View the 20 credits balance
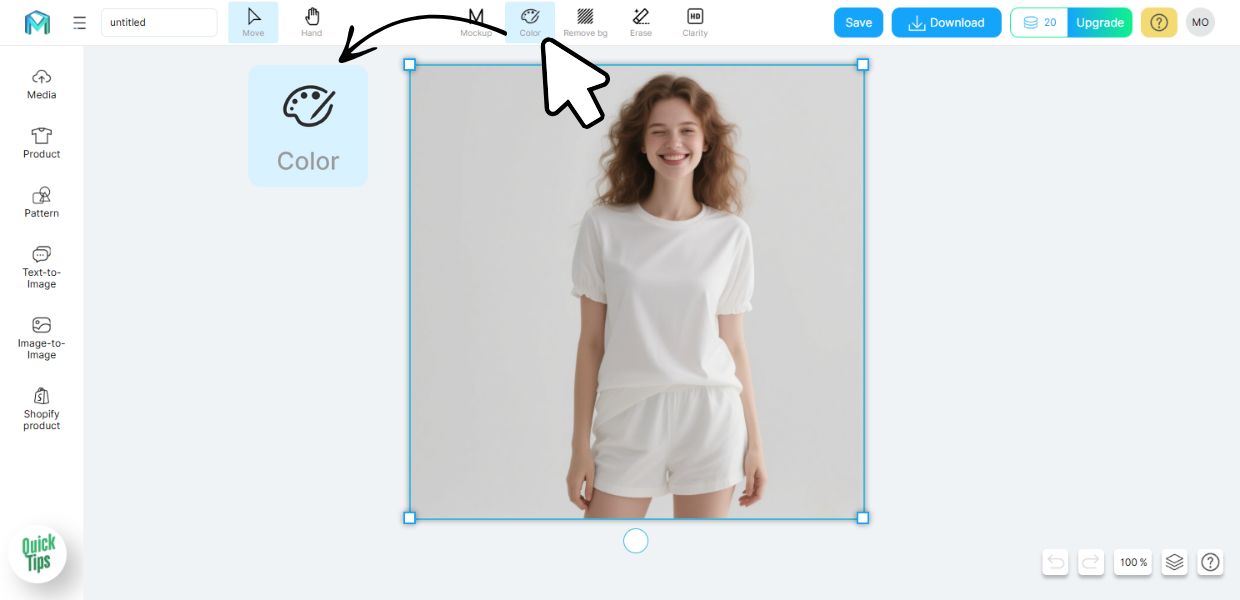 pos(1040,22)
